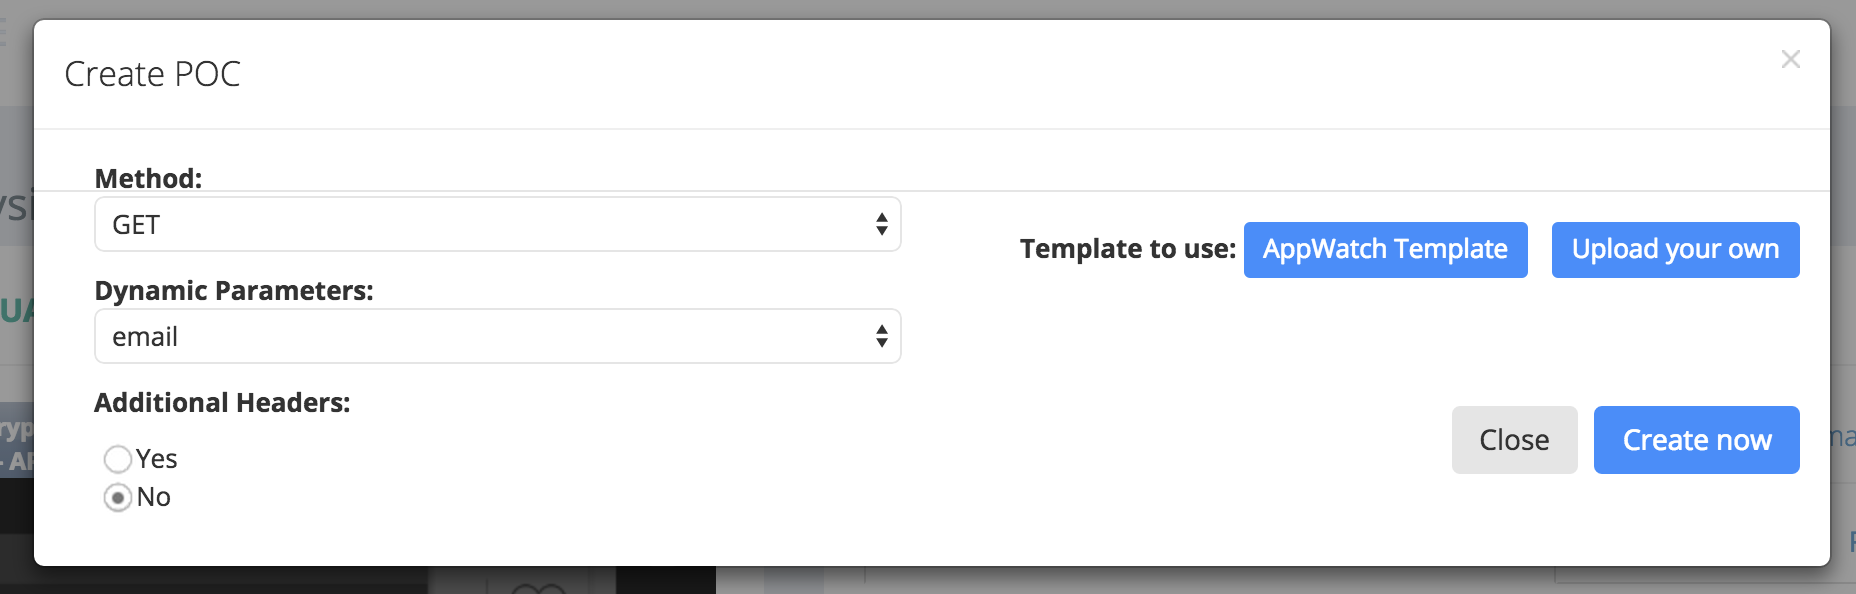1856x594 pixels.
Task: Click the Create POC dialog title
Action: pyautogui.click(x=153, y=73)
